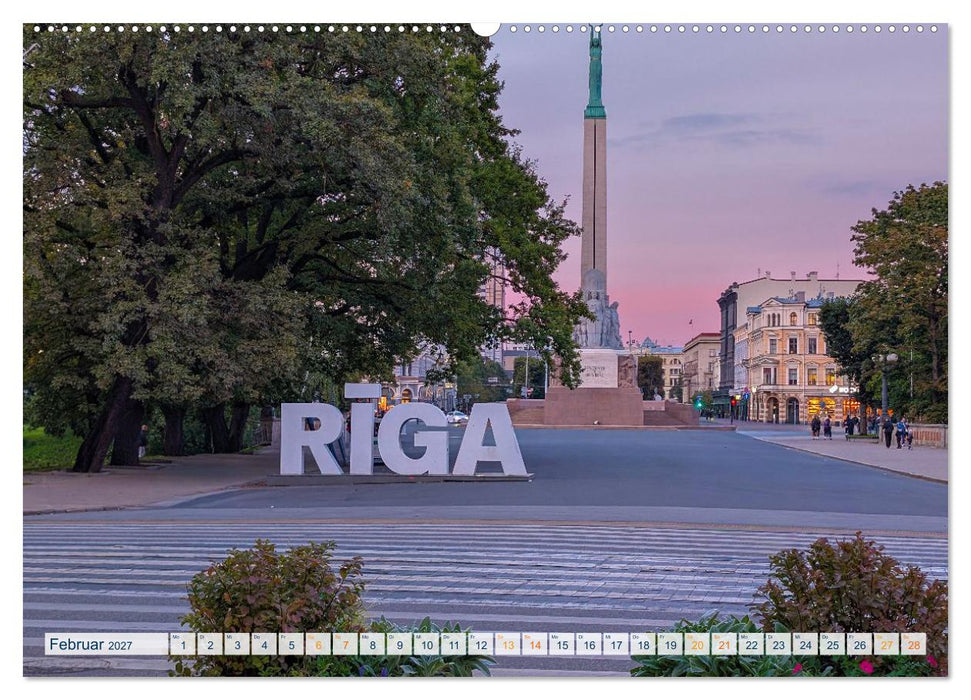Viewport: 971px width, 700px height.
Task: Choose the orange 14 date cell
Action: point(535,644)
